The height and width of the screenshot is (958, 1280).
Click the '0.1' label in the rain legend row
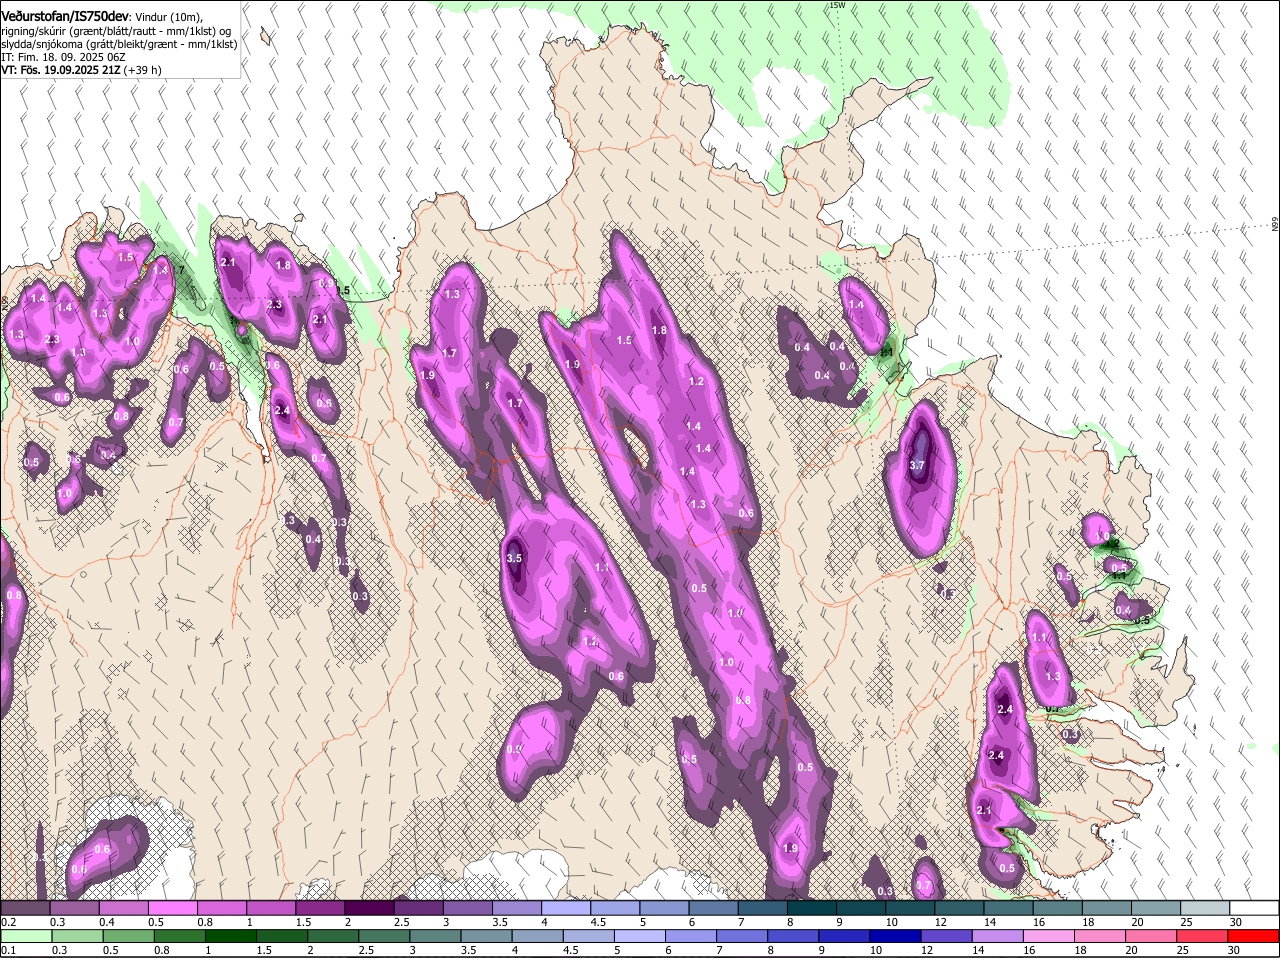tap(9, 950)
